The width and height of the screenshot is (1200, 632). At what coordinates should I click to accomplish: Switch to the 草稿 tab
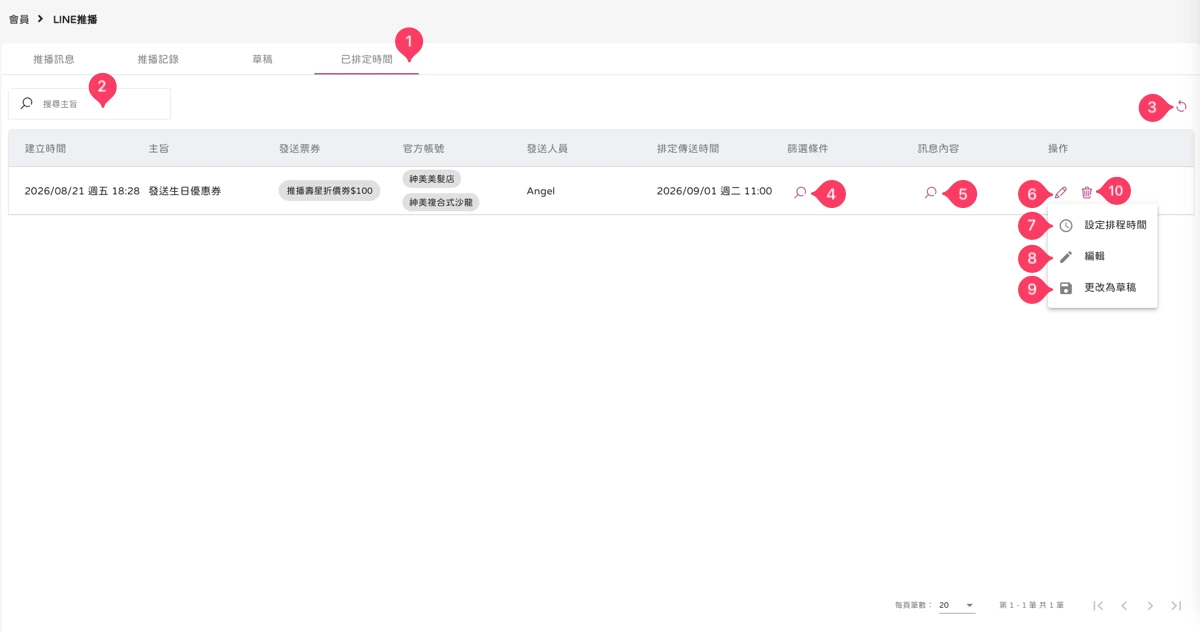pos(262,59)
